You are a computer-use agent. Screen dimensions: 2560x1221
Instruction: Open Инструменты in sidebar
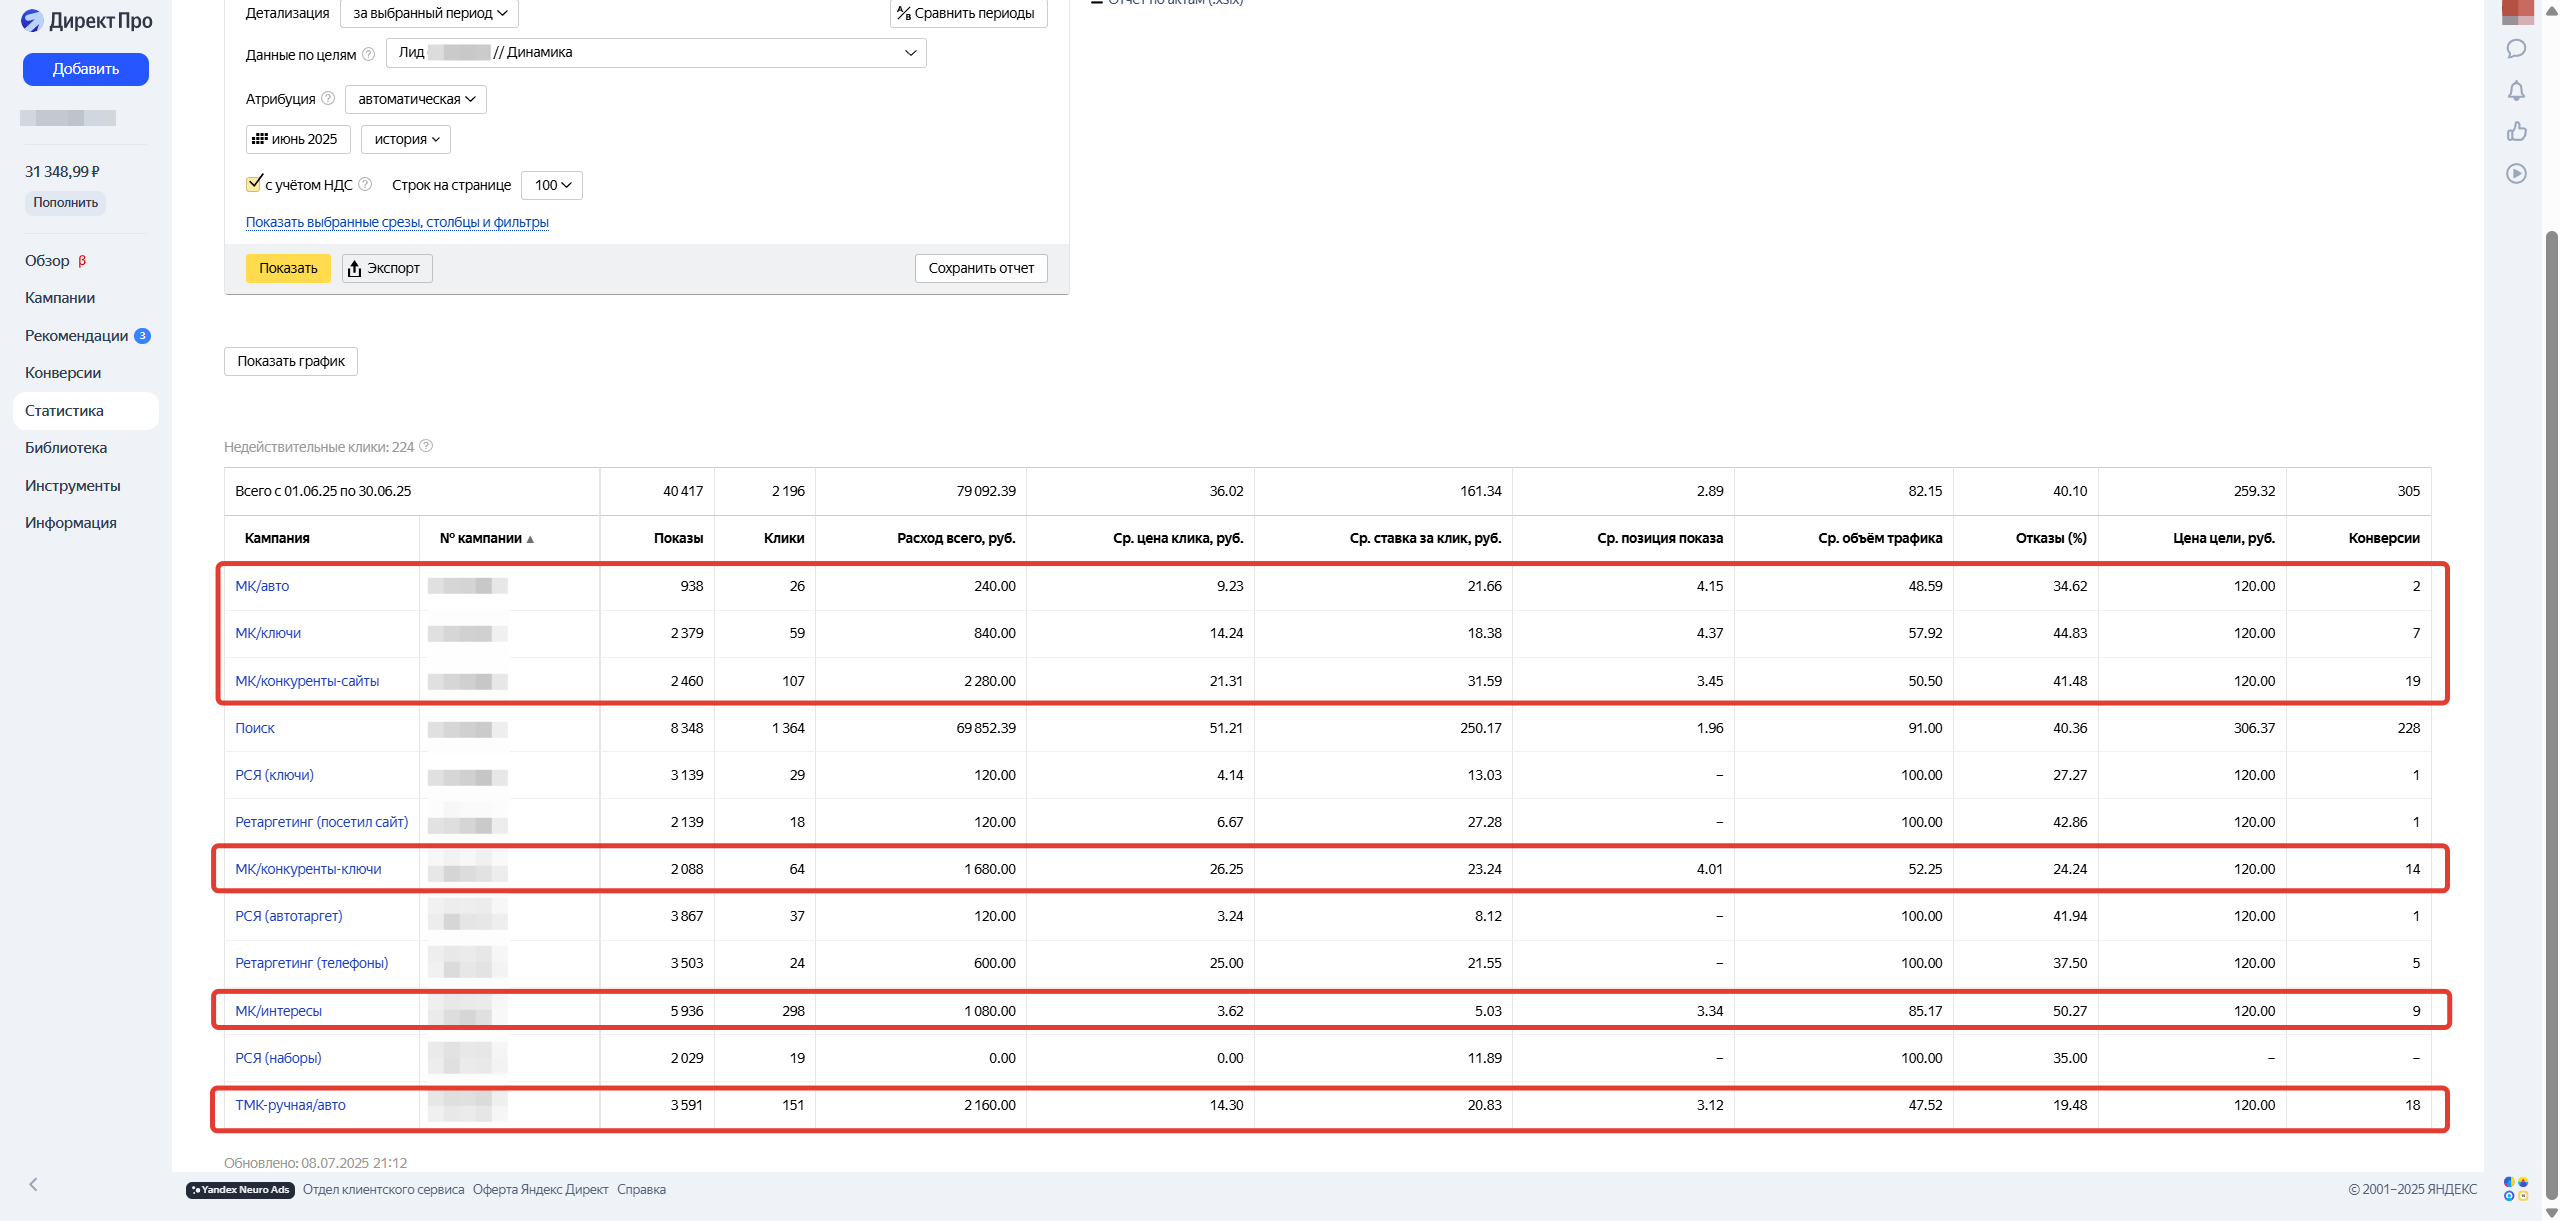[x=73, y=486]
